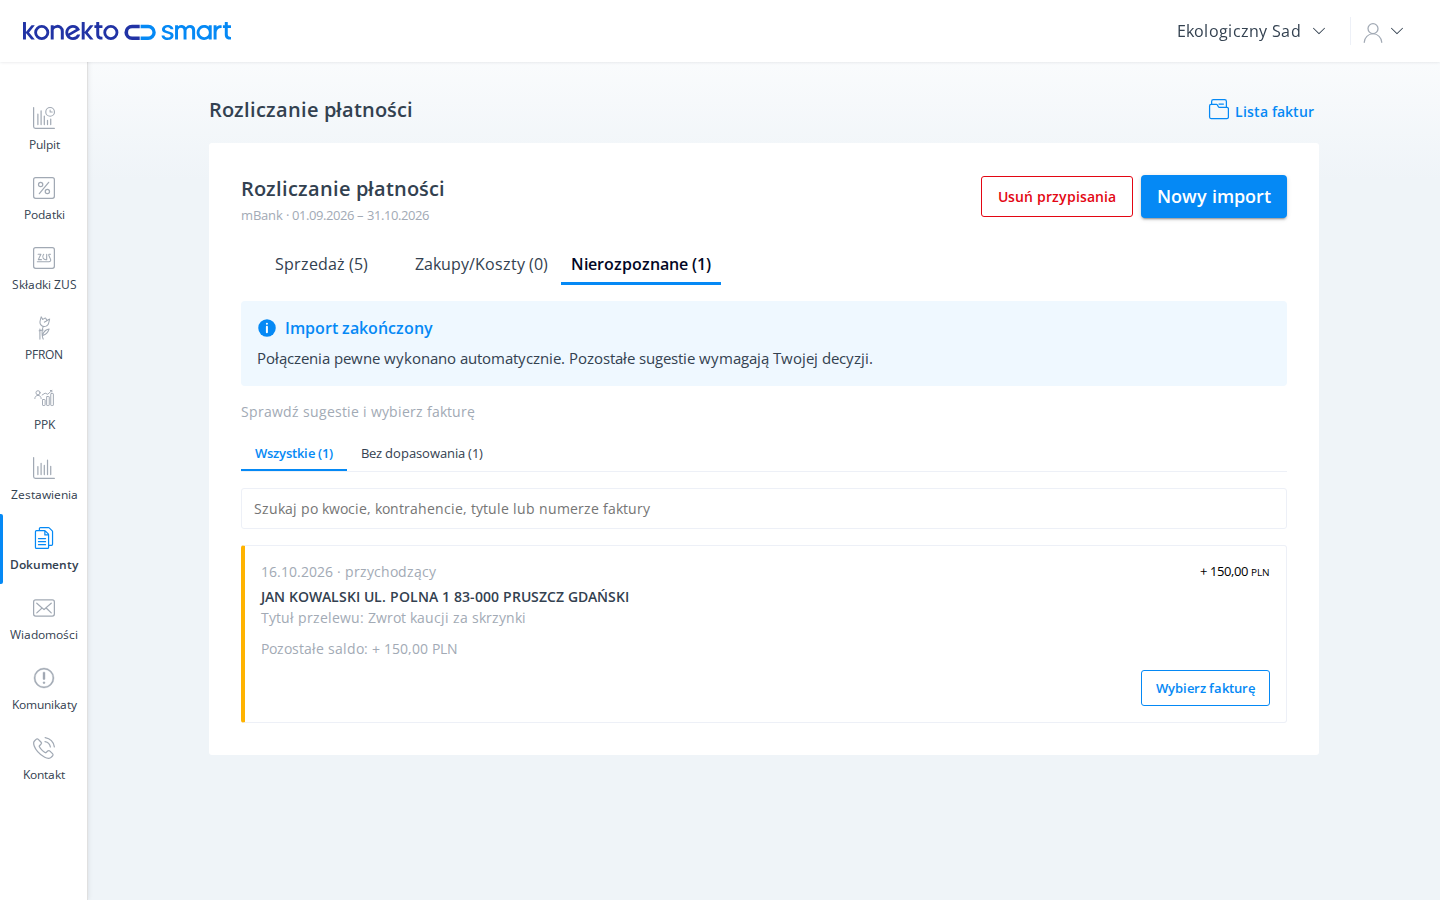Open Komunikaty alerts icon
The height and width of the screenshot is (900, 1440).
pos(44,678)
